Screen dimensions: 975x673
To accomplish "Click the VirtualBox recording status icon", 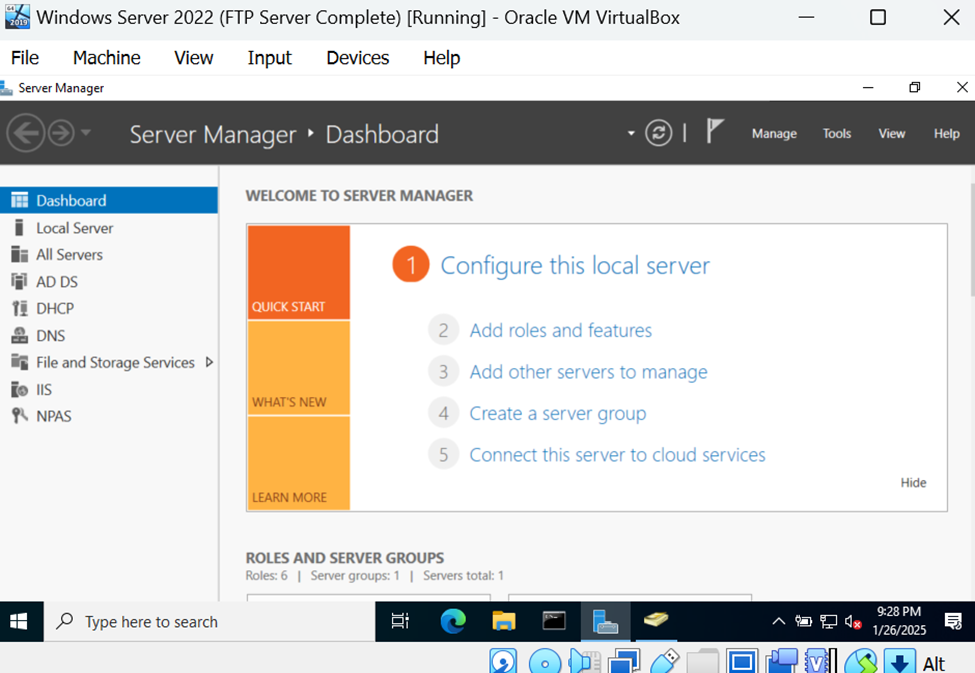I will click(782, 662).
